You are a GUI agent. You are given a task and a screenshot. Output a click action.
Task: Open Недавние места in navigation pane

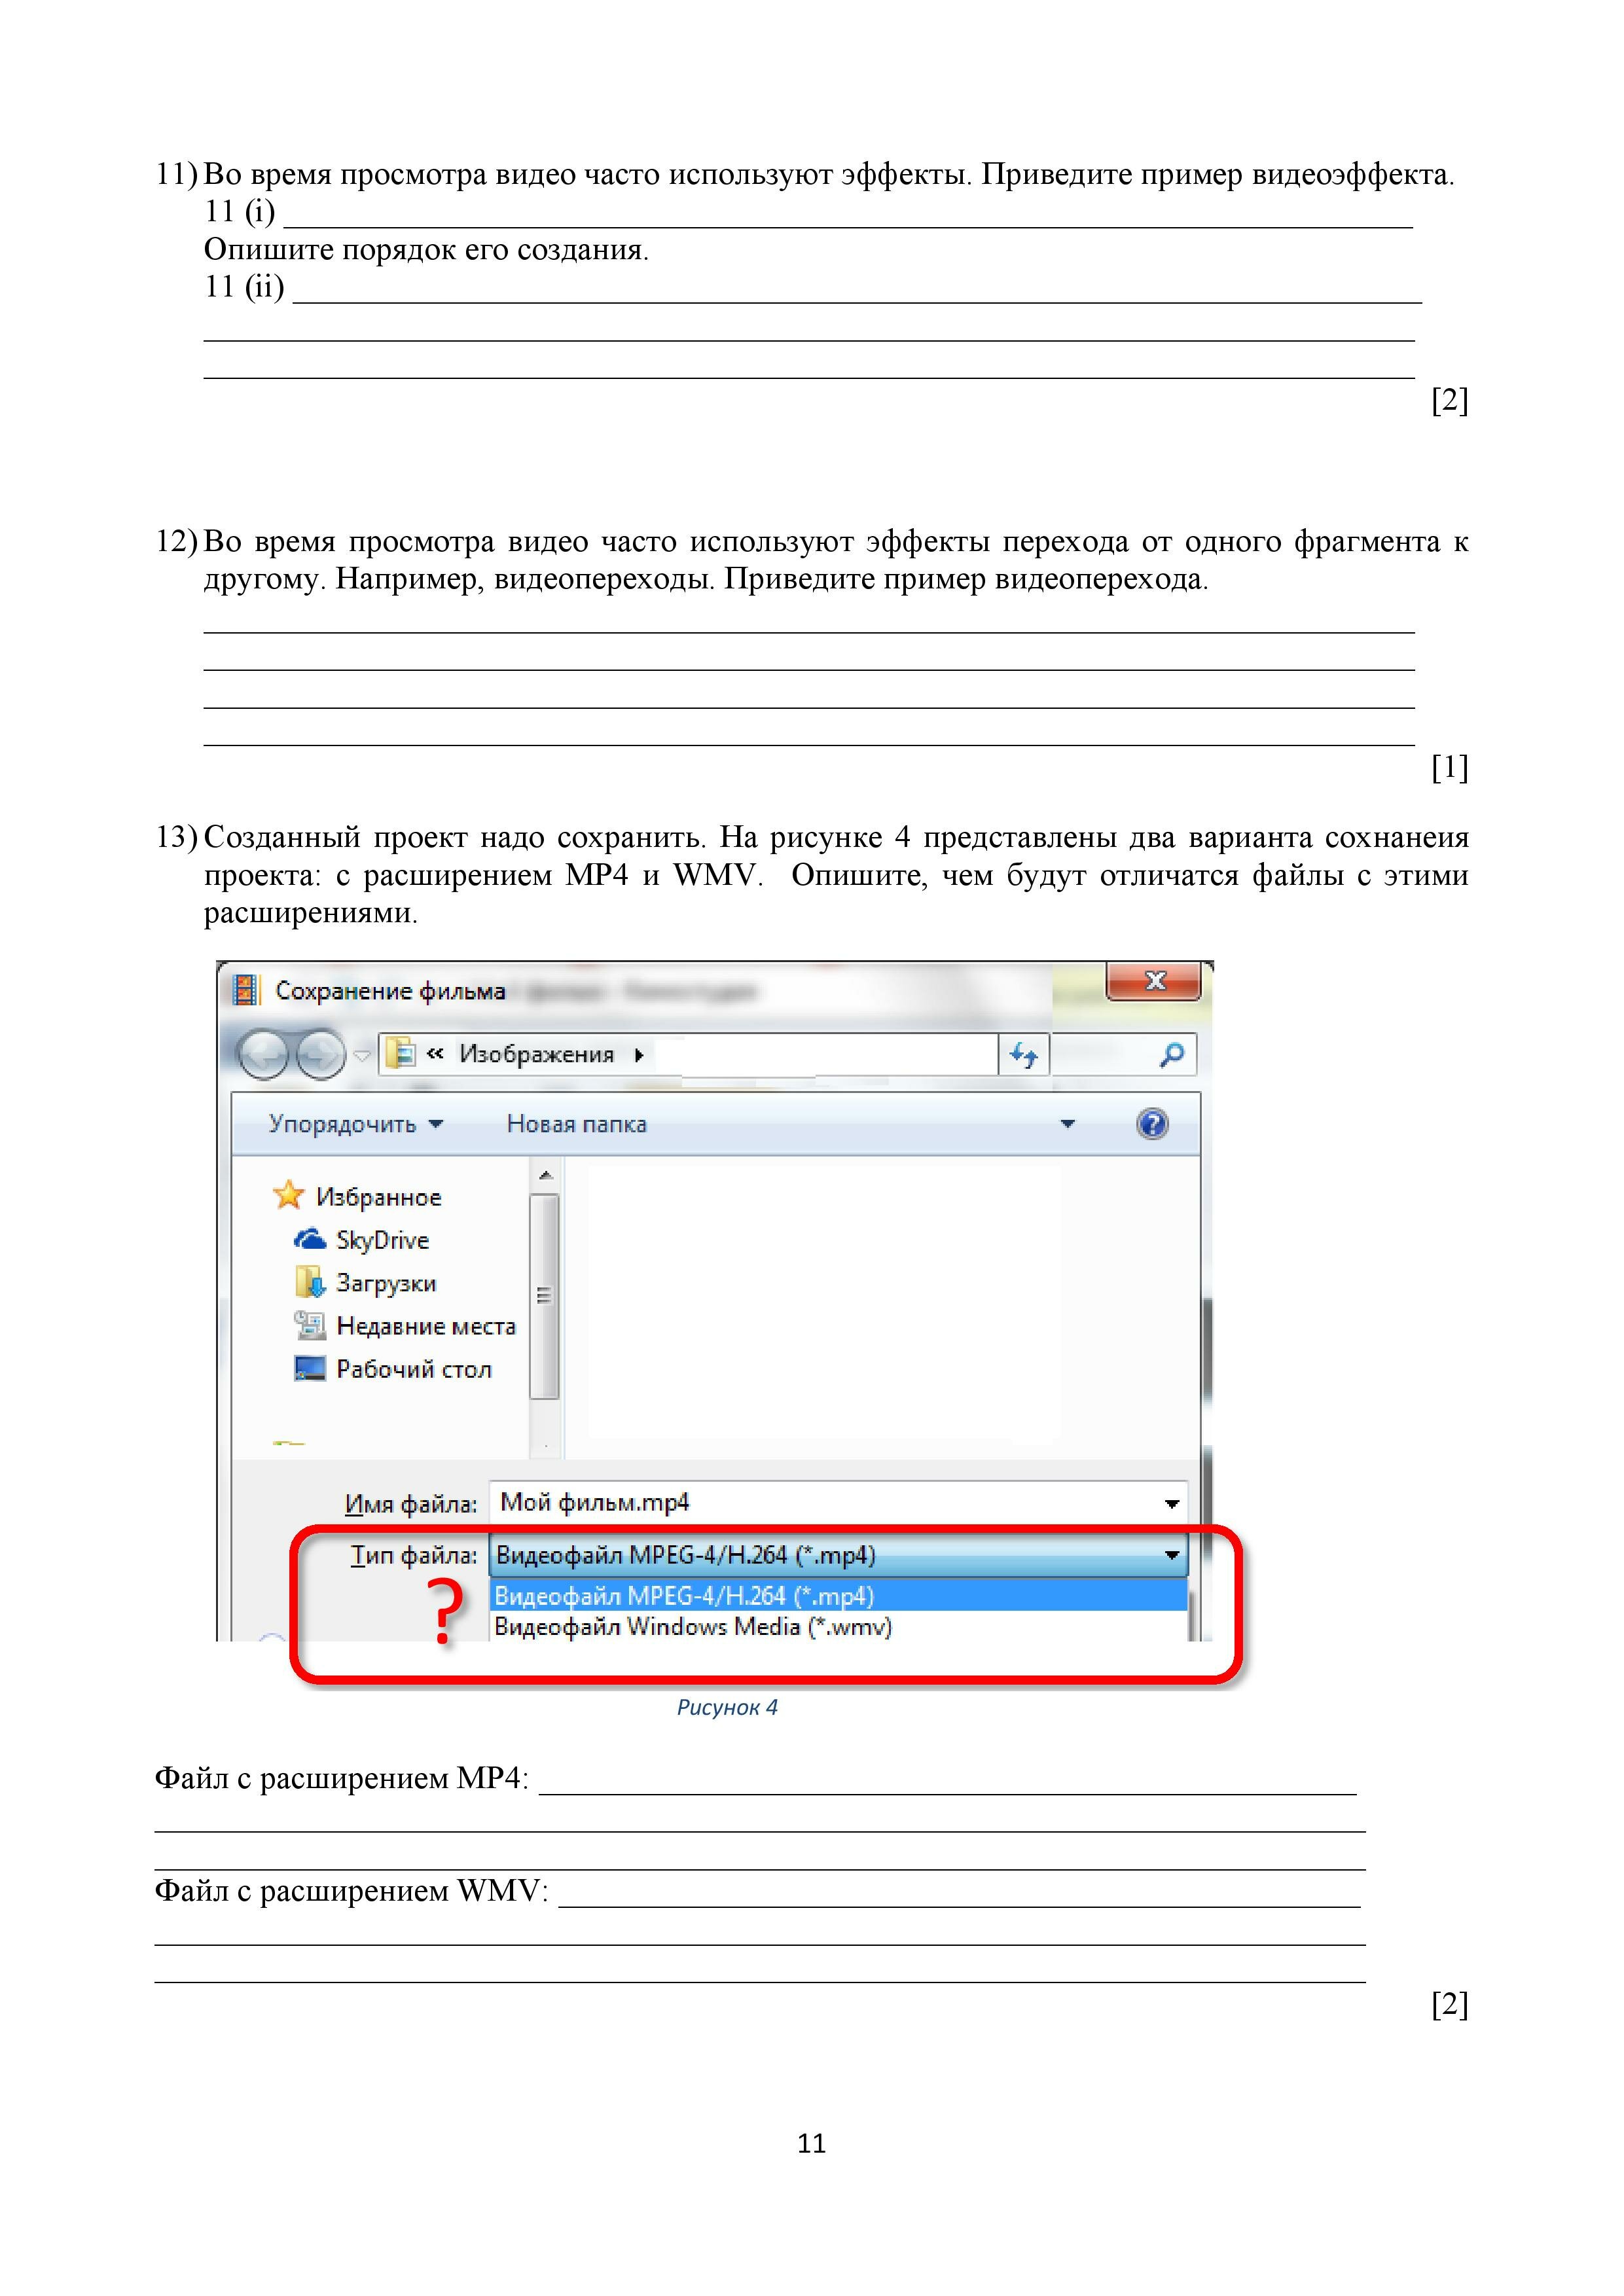[426, 1326]
